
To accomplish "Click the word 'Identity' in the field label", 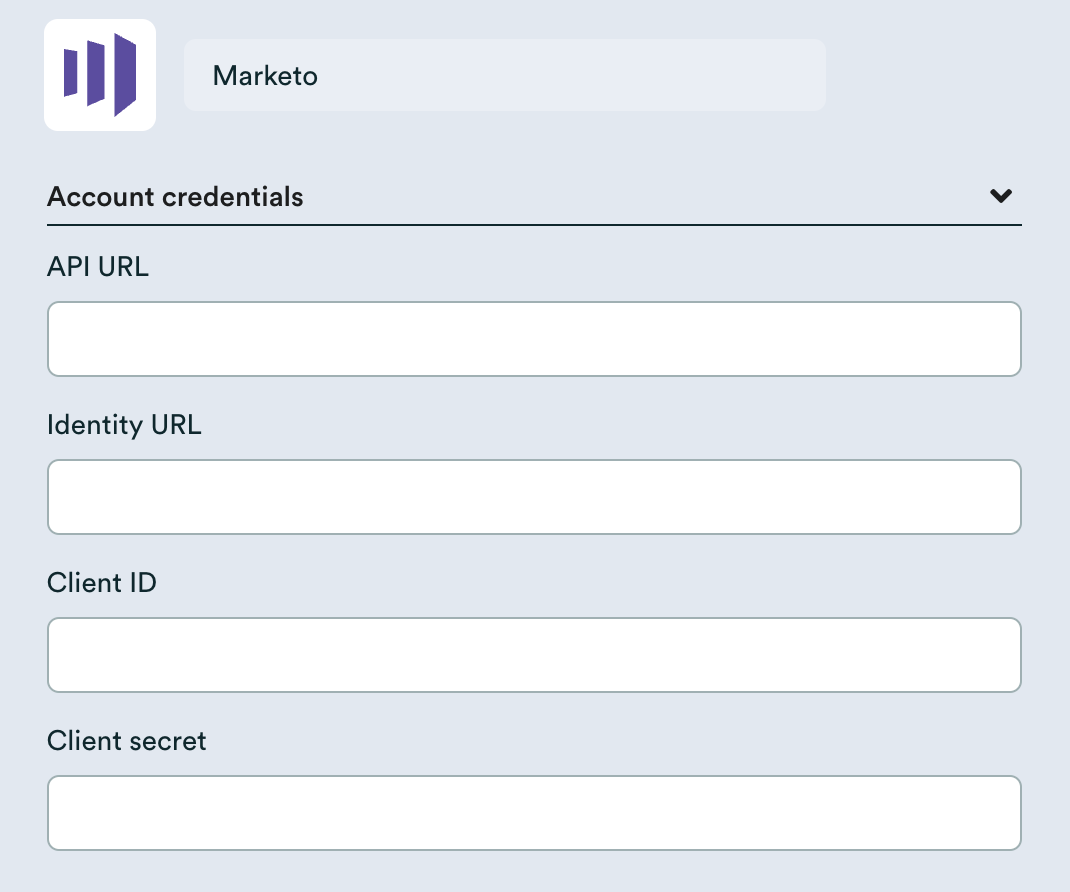I will point(95,425).
